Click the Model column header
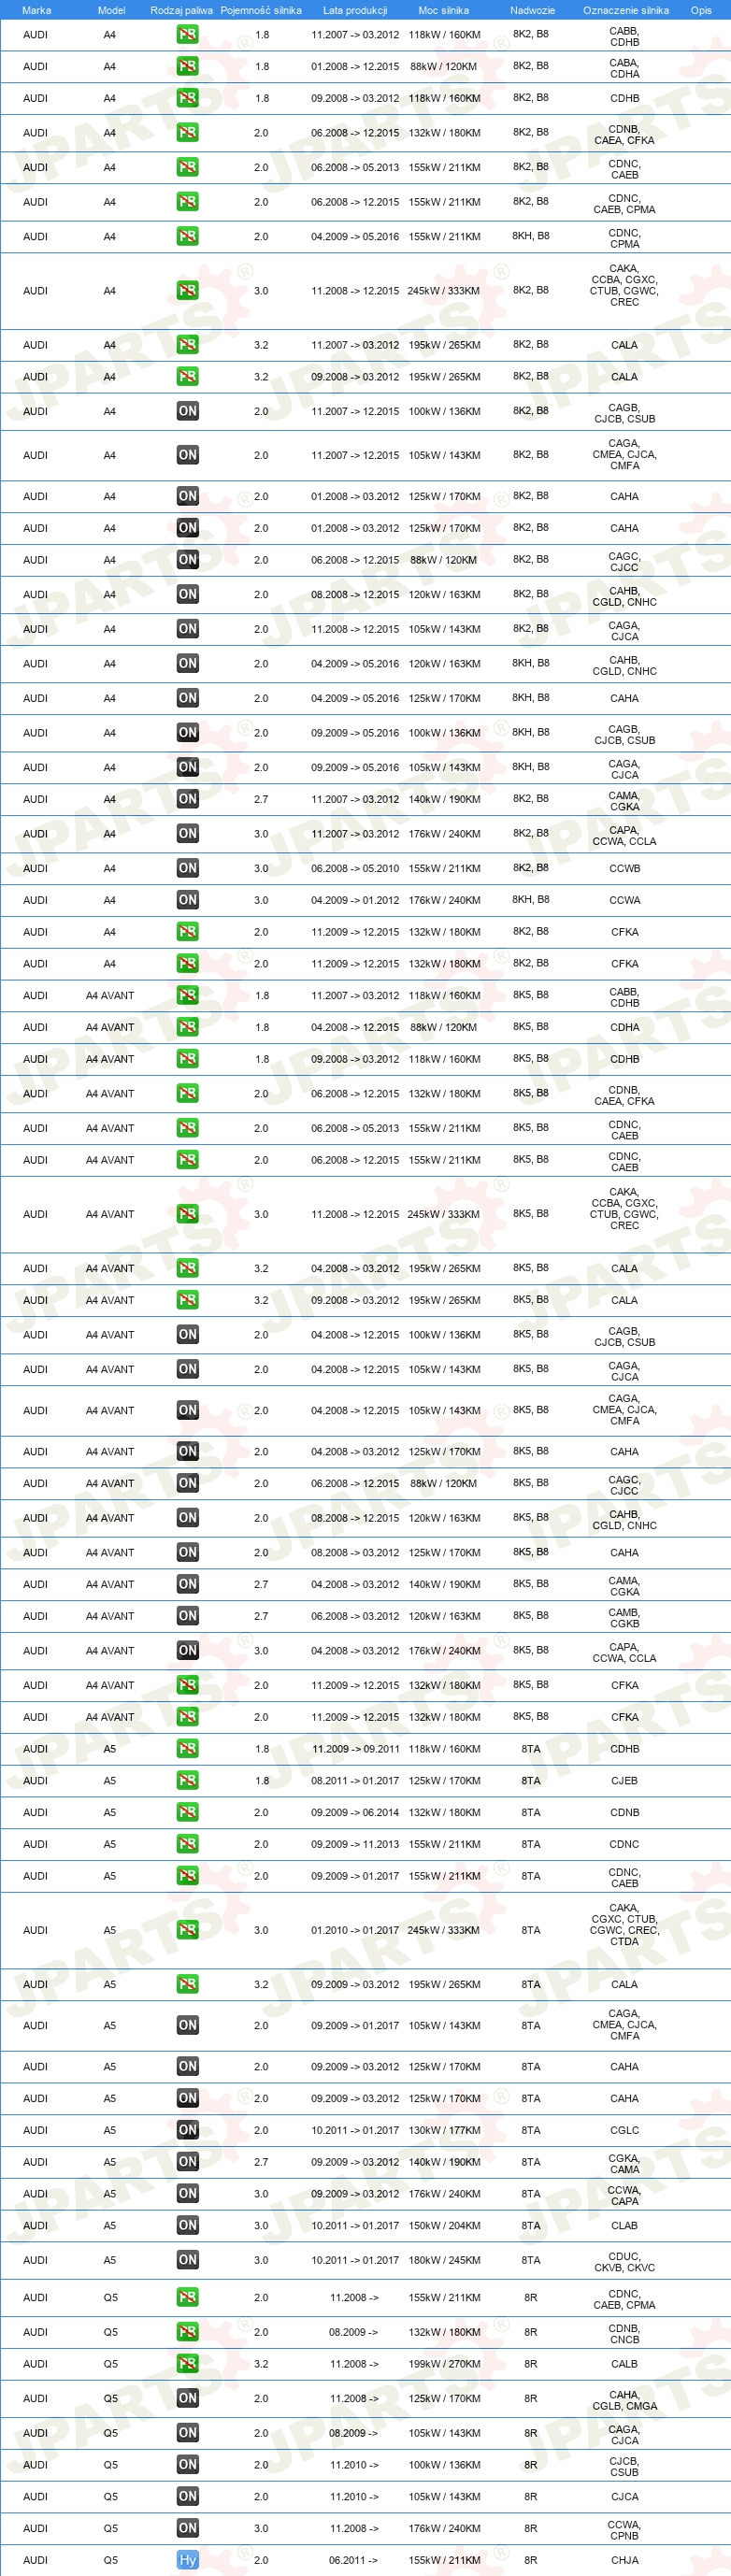 coord(111,10)
